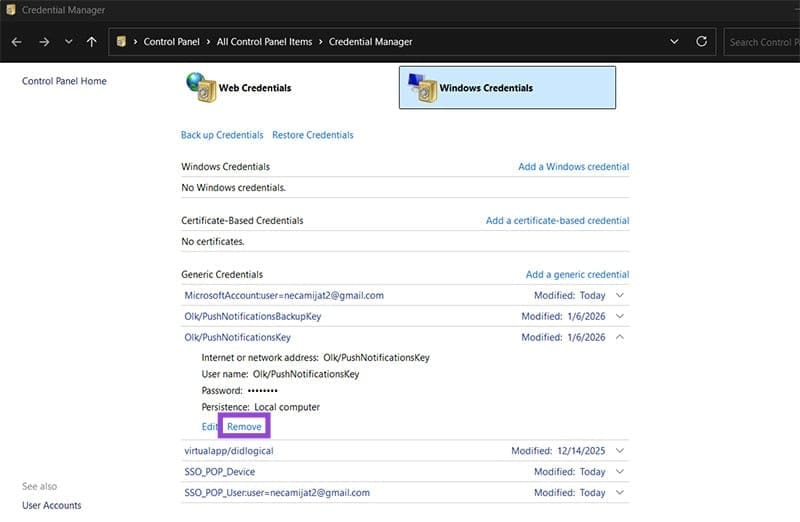Go back using the back arrow
This screenshot has height=522, width=800.
point(16,42)
